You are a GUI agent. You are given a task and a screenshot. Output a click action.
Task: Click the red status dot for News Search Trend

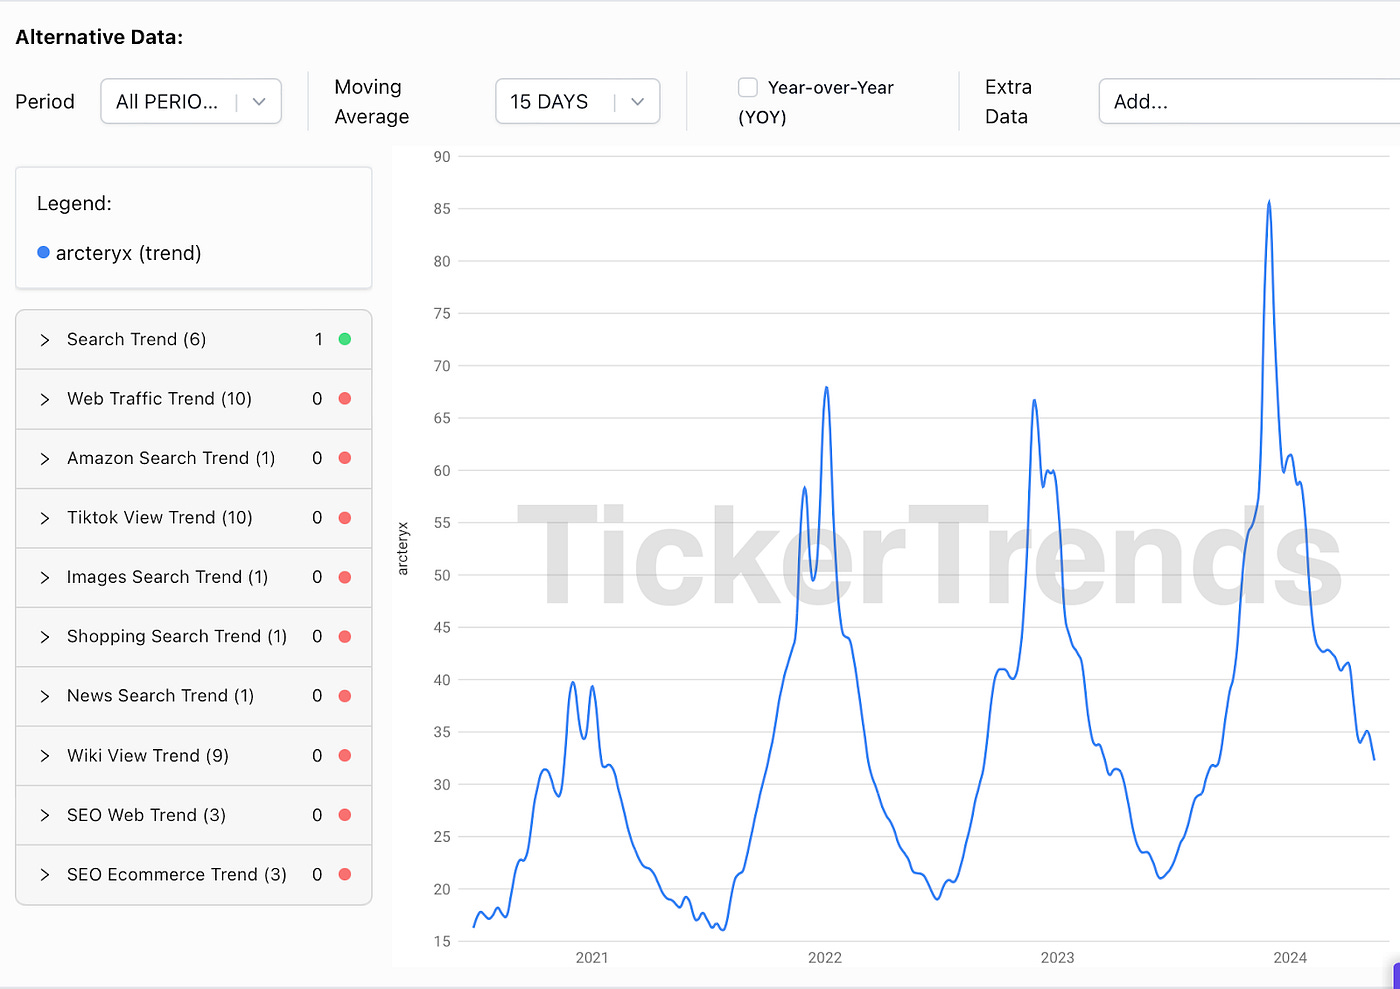click(345, 696)
